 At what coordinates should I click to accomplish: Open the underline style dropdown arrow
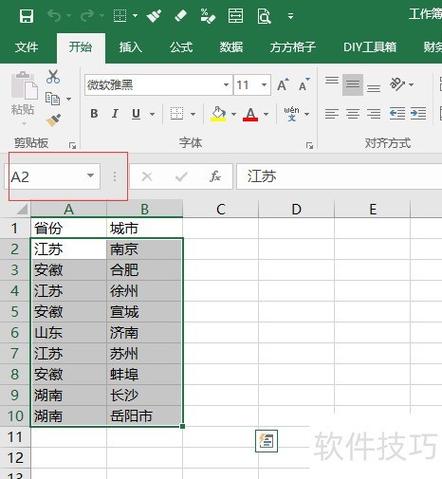pyautogui.click(x=152, y=114)
